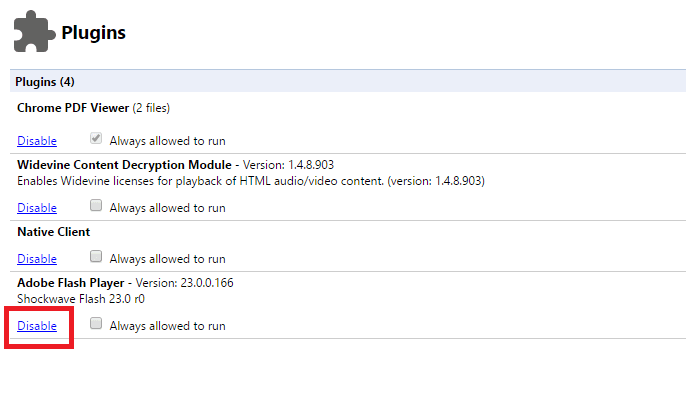Click the puzzle piece Plugins icon

point(33,33)
